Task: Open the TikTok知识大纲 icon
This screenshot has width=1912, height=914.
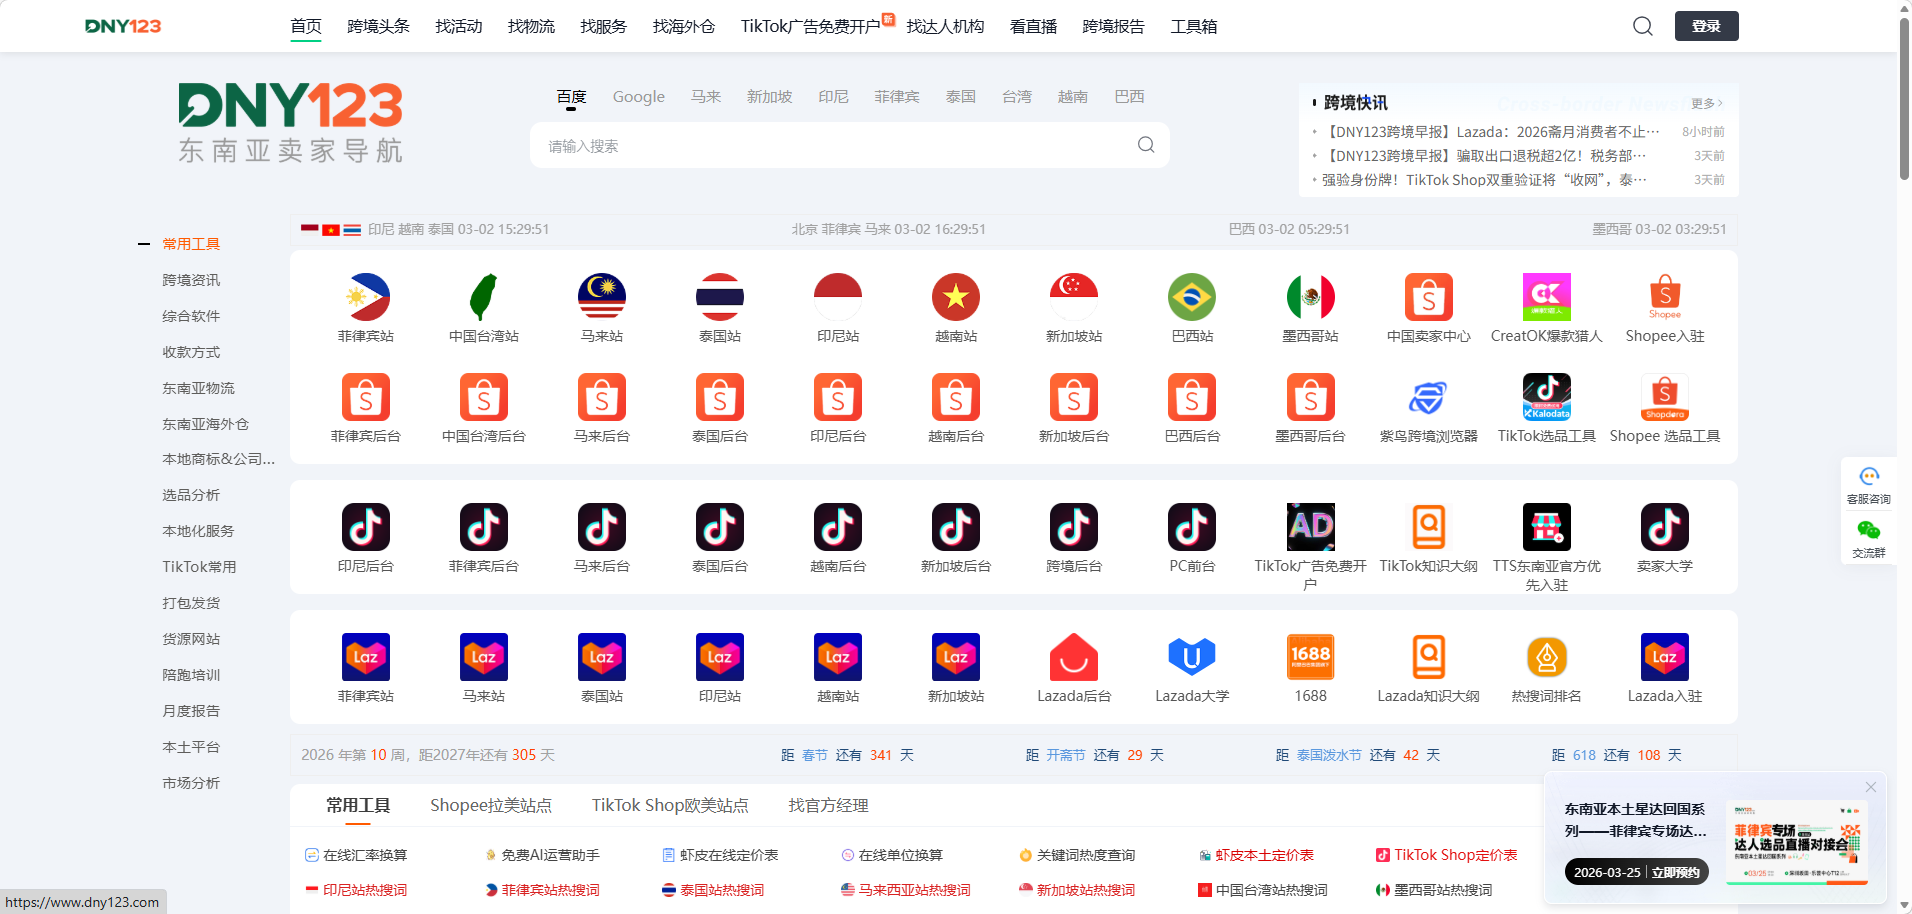Action: (1428, 527)
